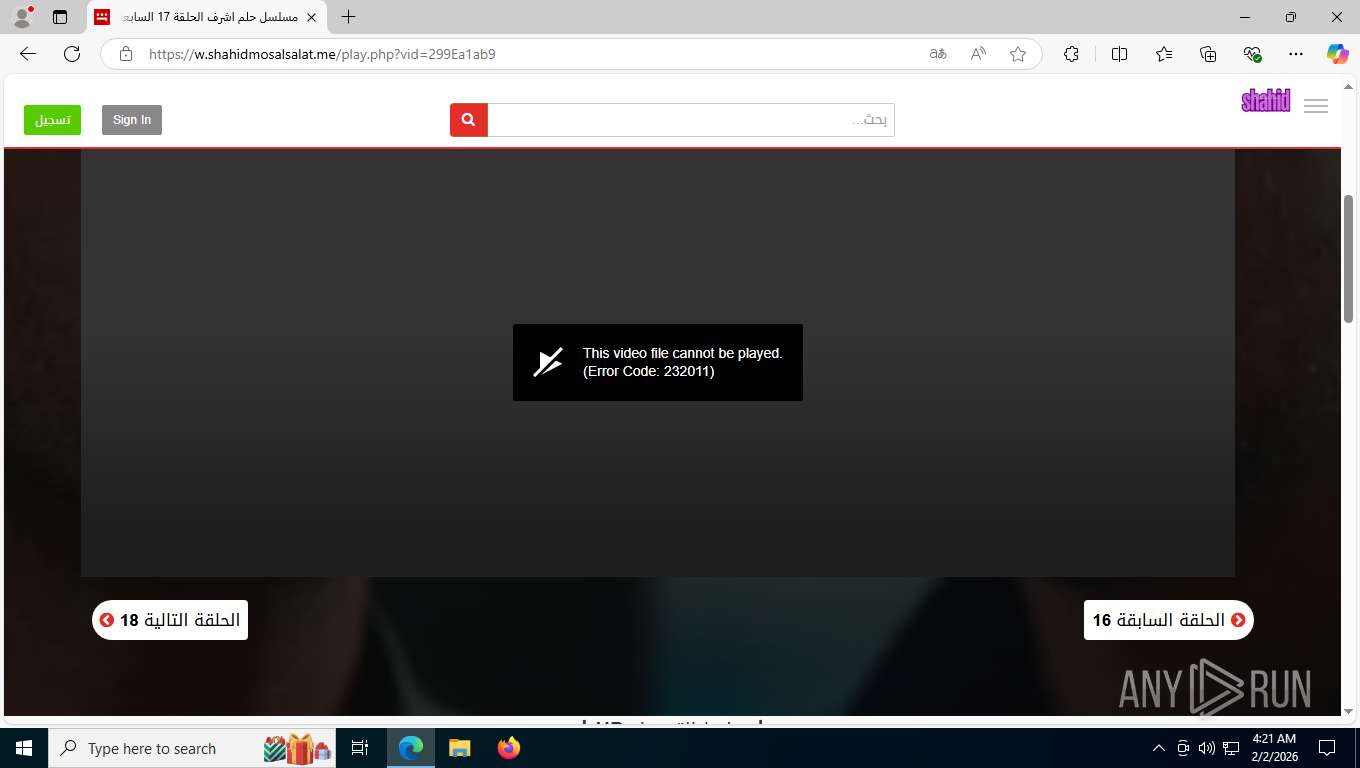1360x768 pixels.
Task: Click the green تسجيل register button
Action: [x=53, y=120]
